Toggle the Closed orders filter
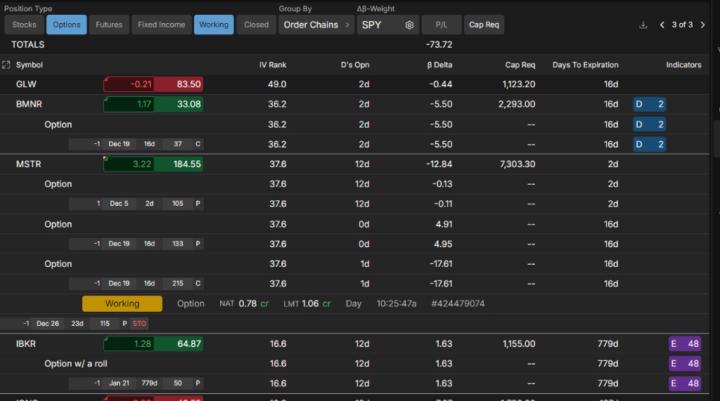The image size is (720, 401). (x=256, y=24)
